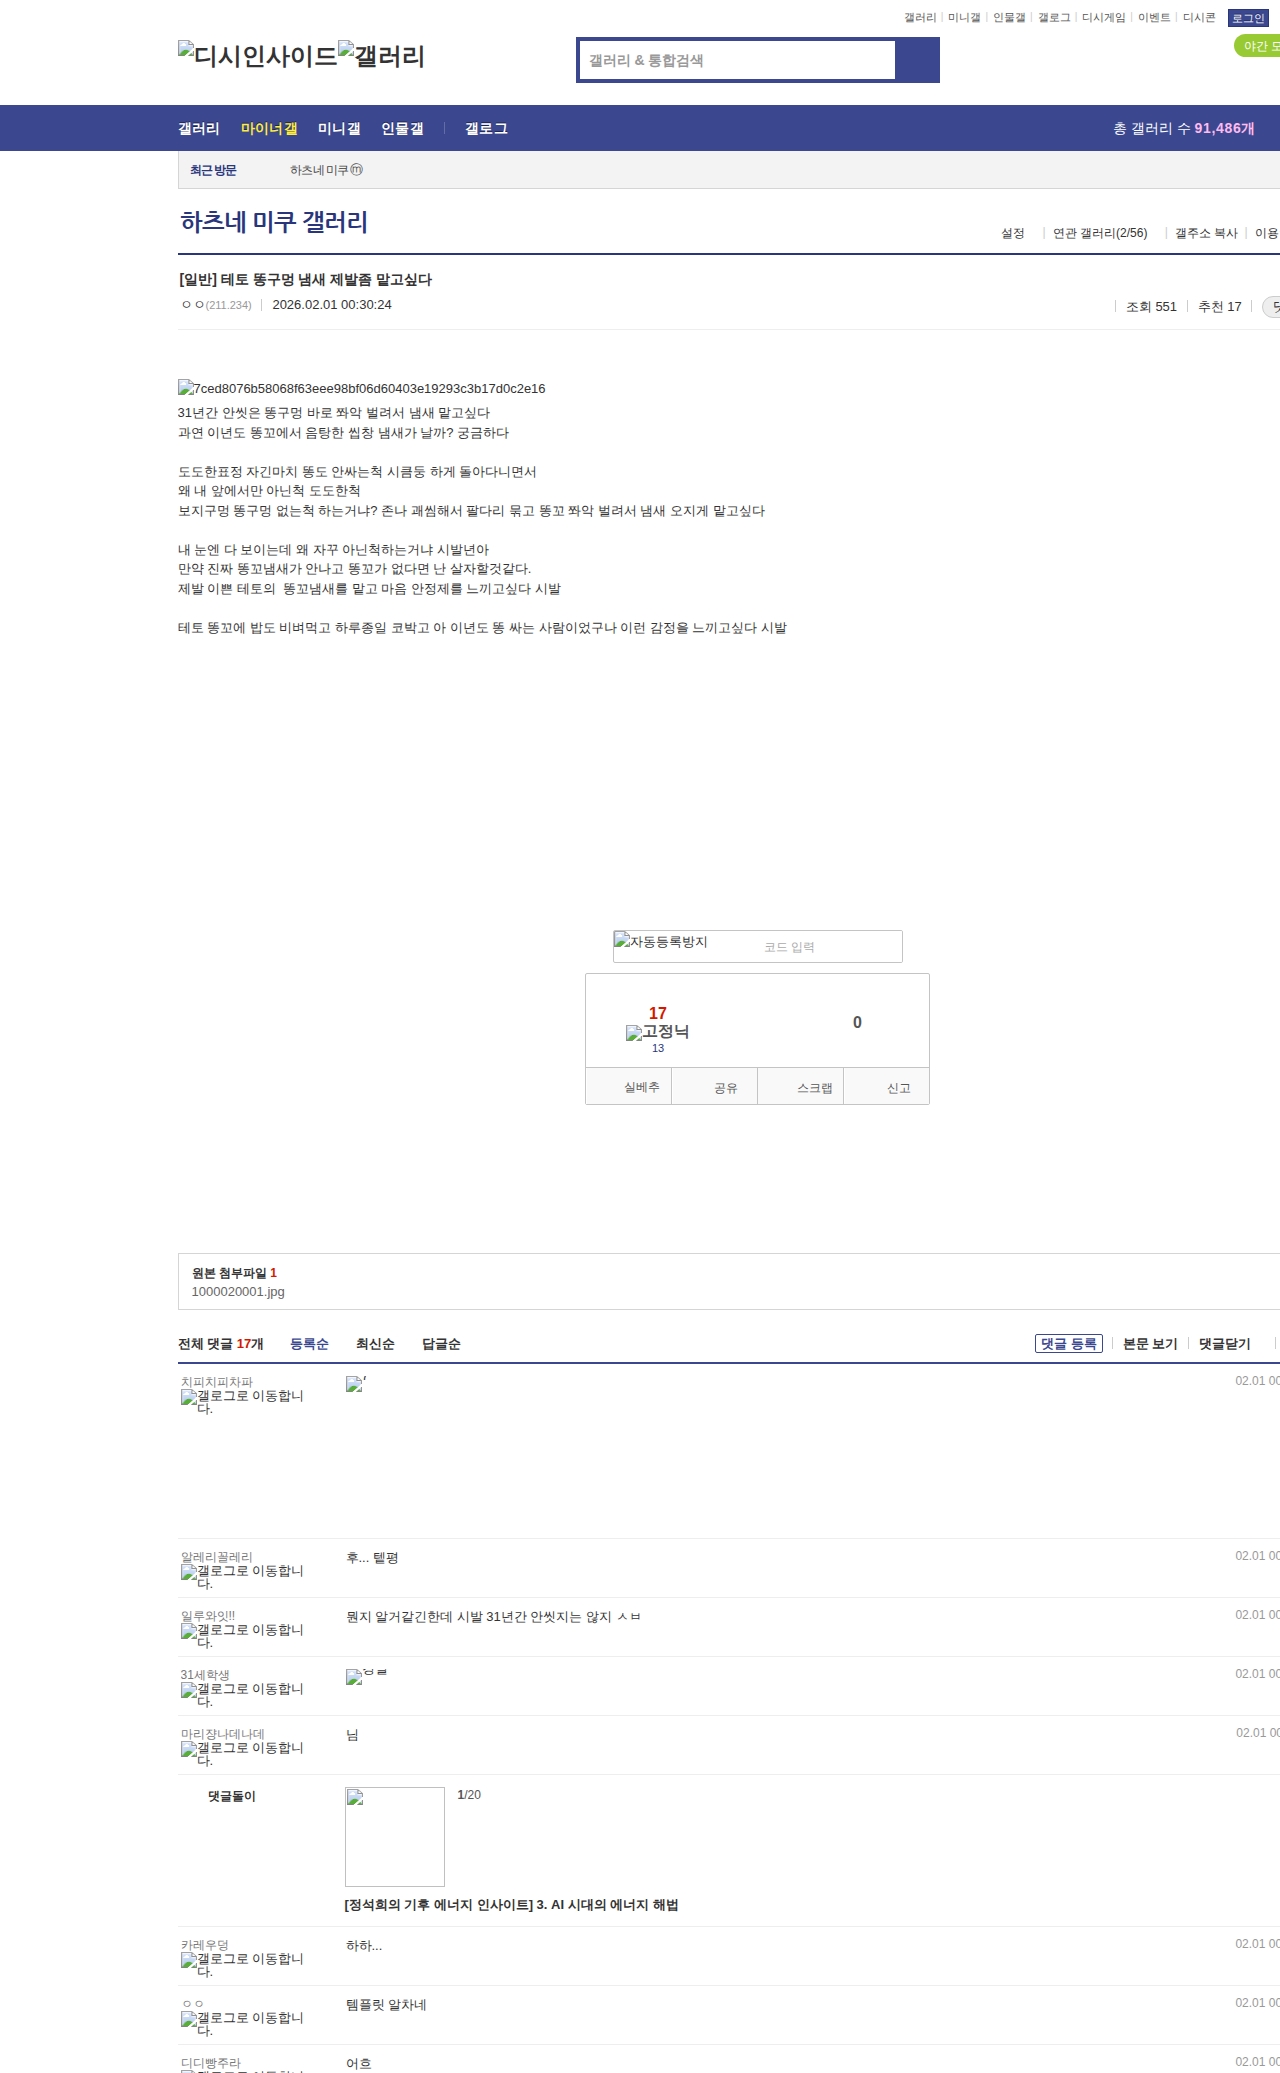
Task: Click the 자동등록방지 captcha image
Action: pyautogui.click(x=661, y=942)
